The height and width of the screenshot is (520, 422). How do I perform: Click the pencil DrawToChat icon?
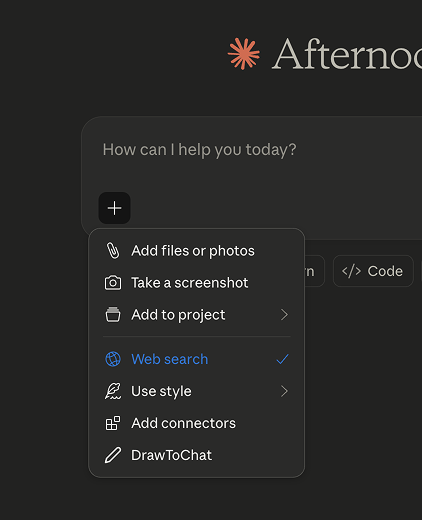pos(113,455)
